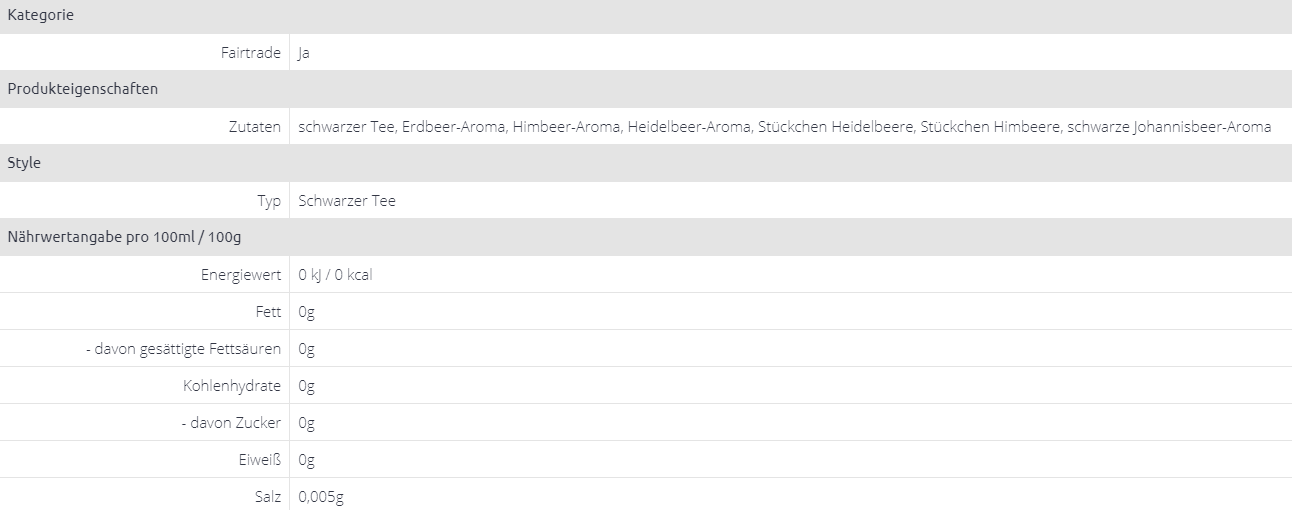Select the Typ row label
1292x510 pixels.
[269, 201]
